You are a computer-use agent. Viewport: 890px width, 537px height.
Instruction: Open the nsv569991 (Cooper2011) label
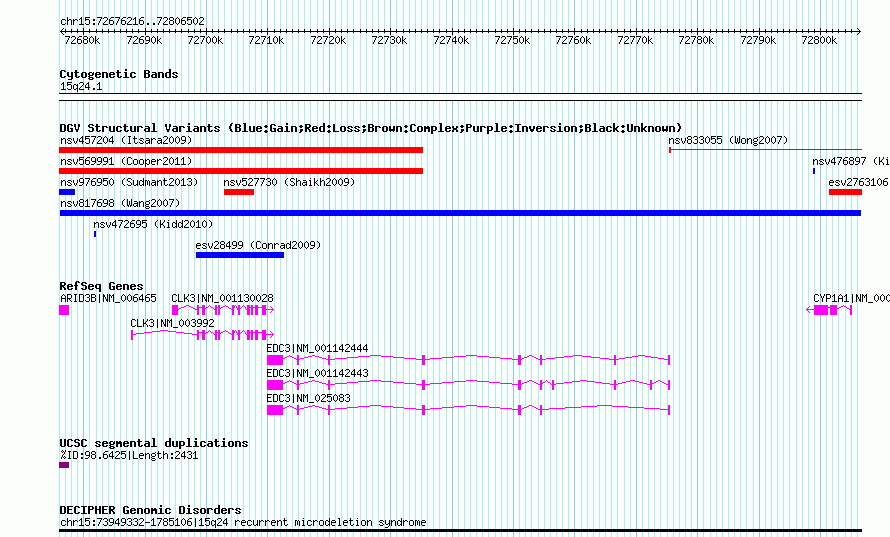coord(126,161)
